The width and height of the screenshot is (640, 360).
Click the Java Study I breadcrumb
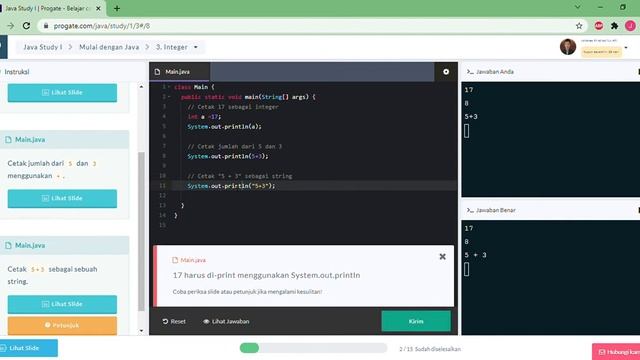43,47
